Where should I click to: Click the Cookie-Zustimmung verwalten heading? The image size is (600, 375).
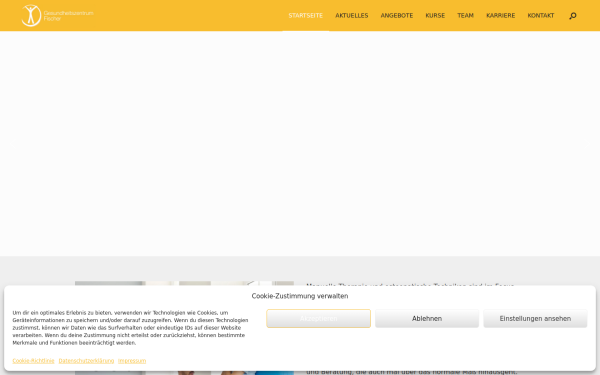point(300,296)
